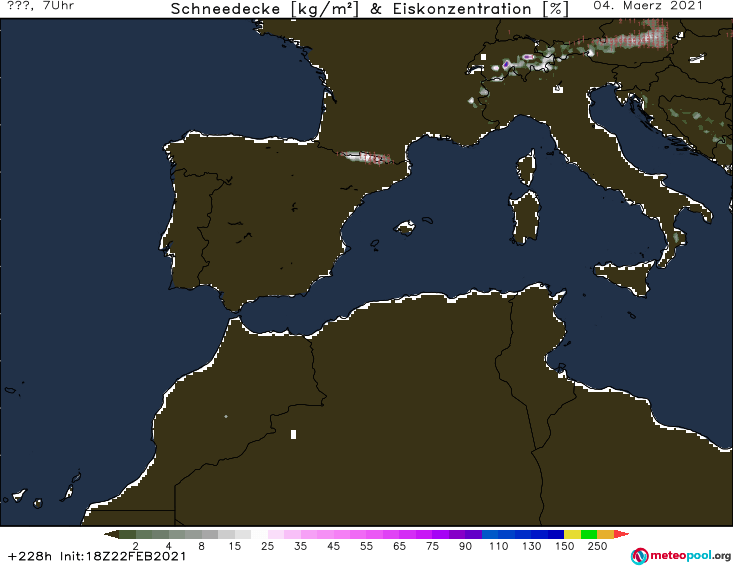Click the island of Sardinia on the map
The width and height of the screenshot is (733, 566).
coord(525,218)
